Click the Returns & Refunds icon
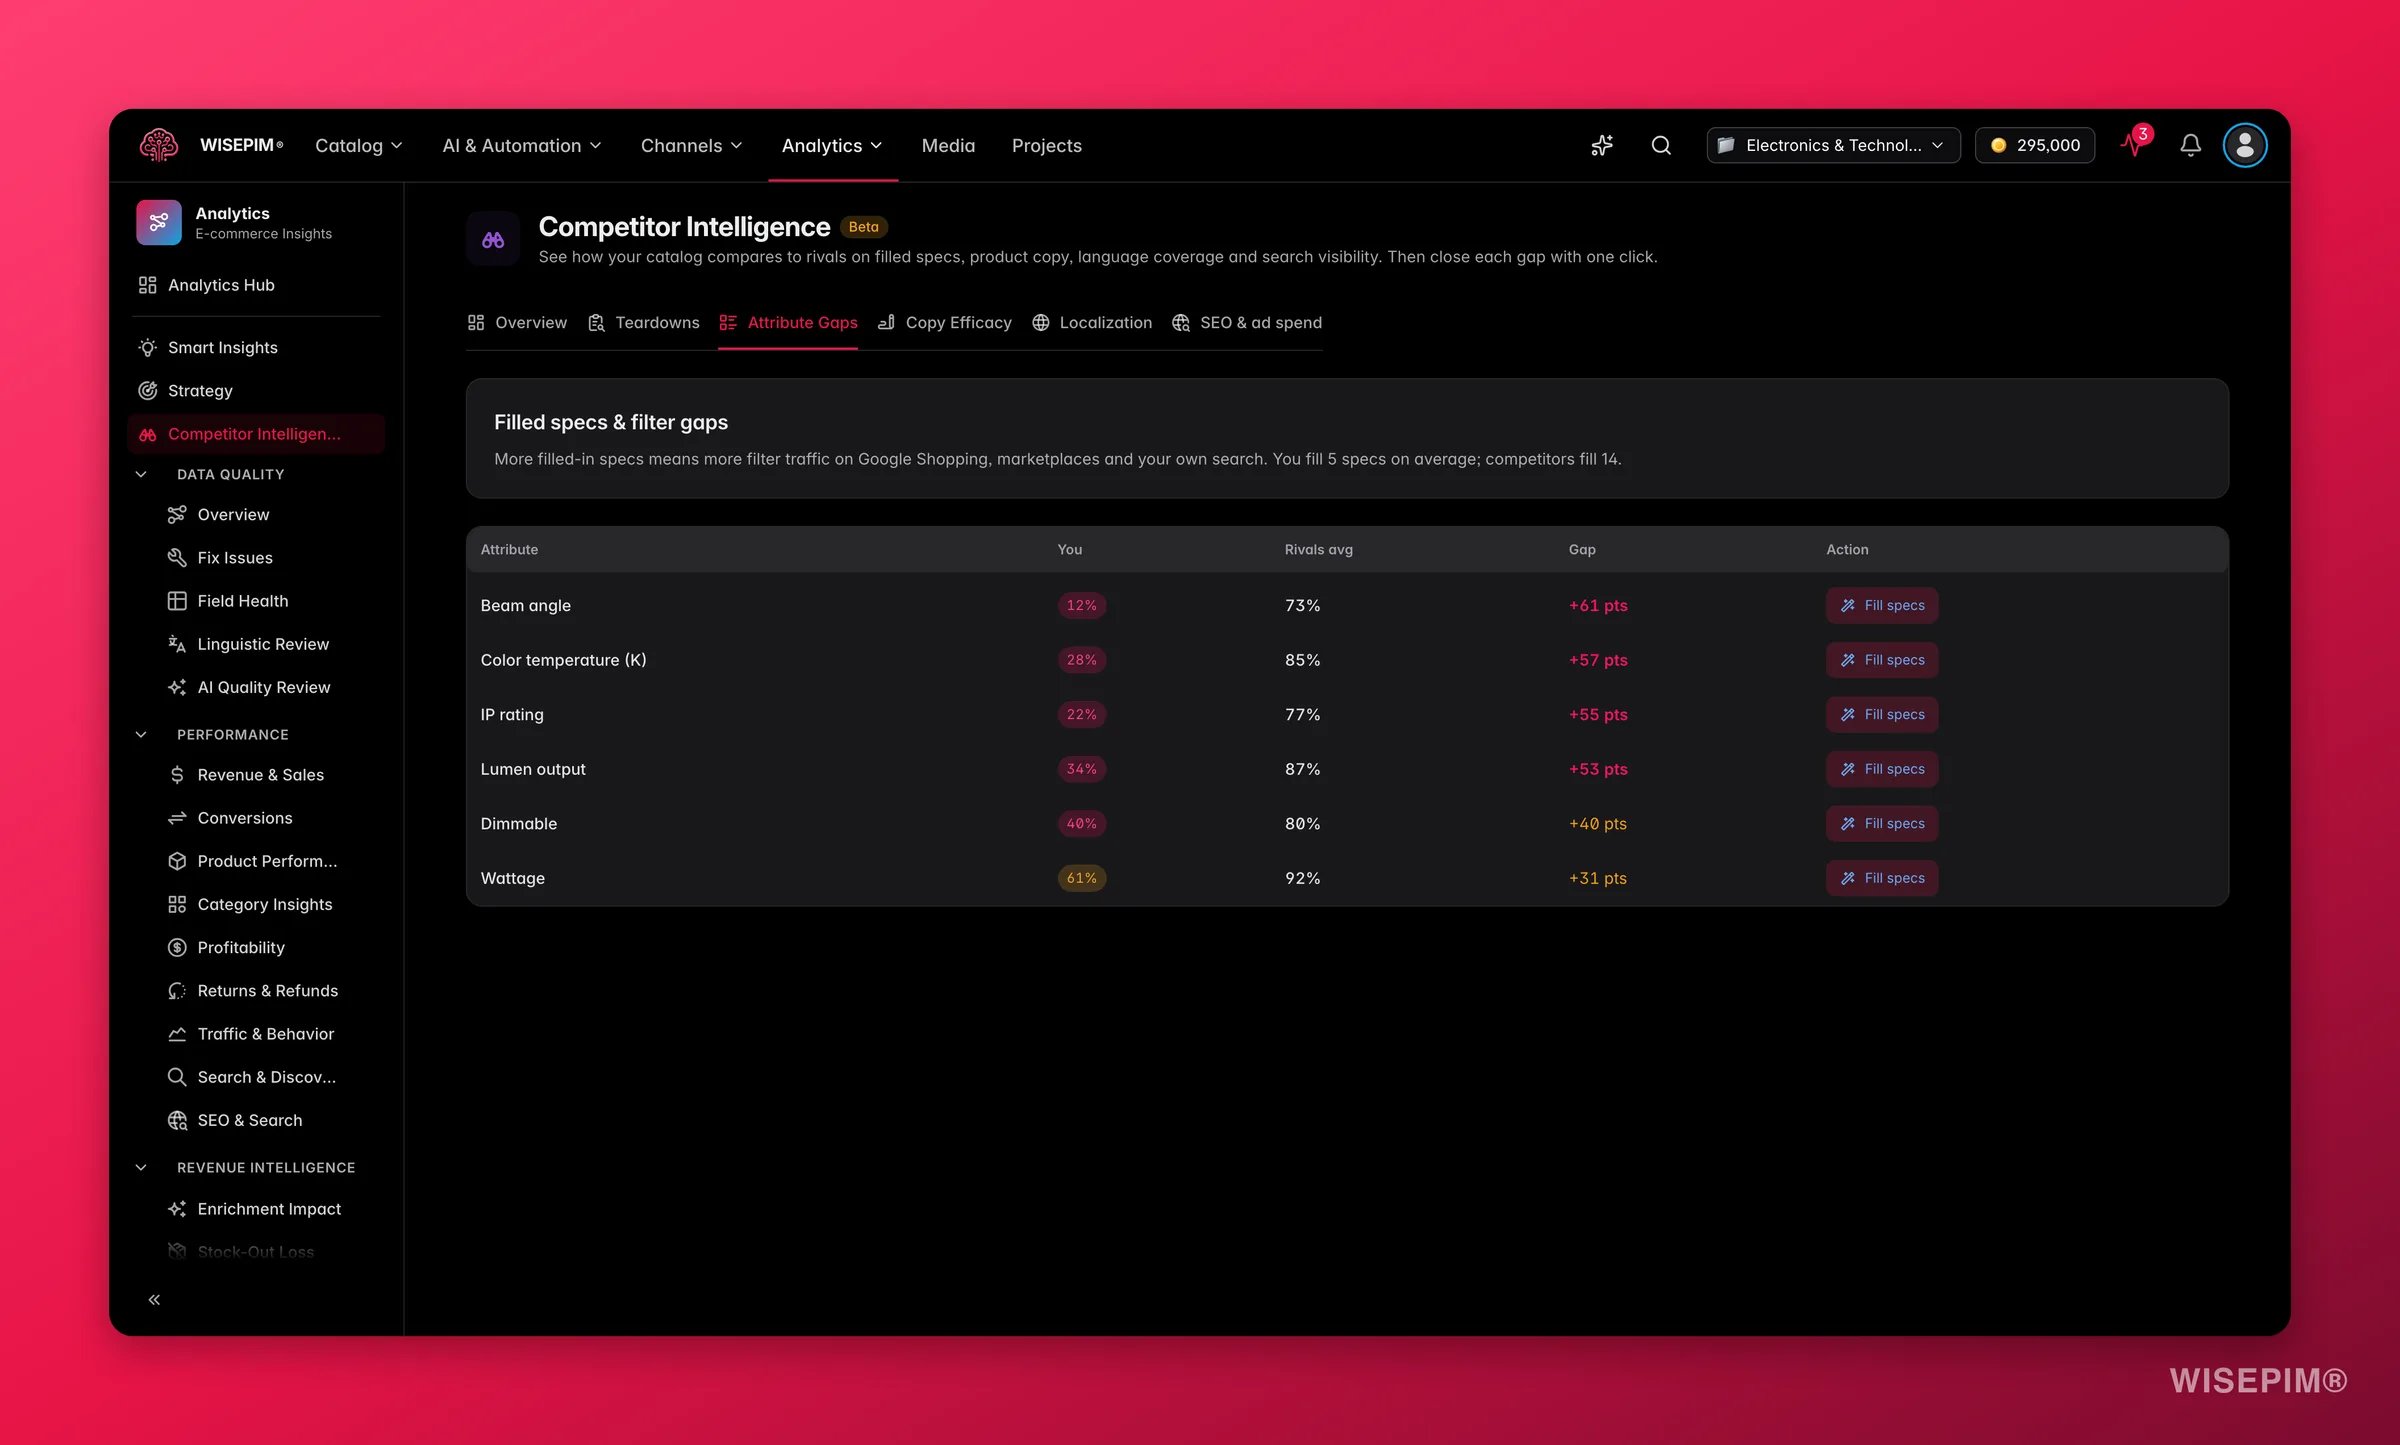The height and width of the screenshot is (1445, 2400). tap(177, 990)
